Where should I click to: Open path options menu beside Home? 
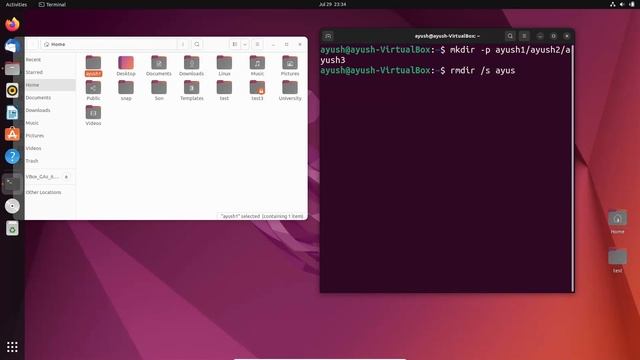pyautogui.click(x=183, y=44)
